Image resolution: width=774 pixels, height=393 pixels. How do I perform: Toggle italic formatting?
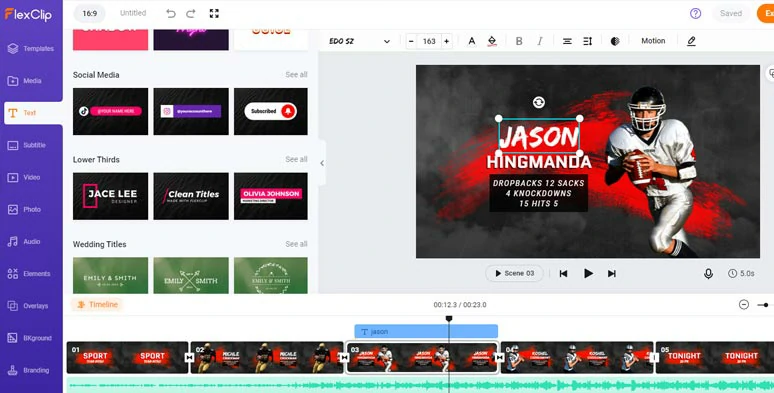point(540,41)
